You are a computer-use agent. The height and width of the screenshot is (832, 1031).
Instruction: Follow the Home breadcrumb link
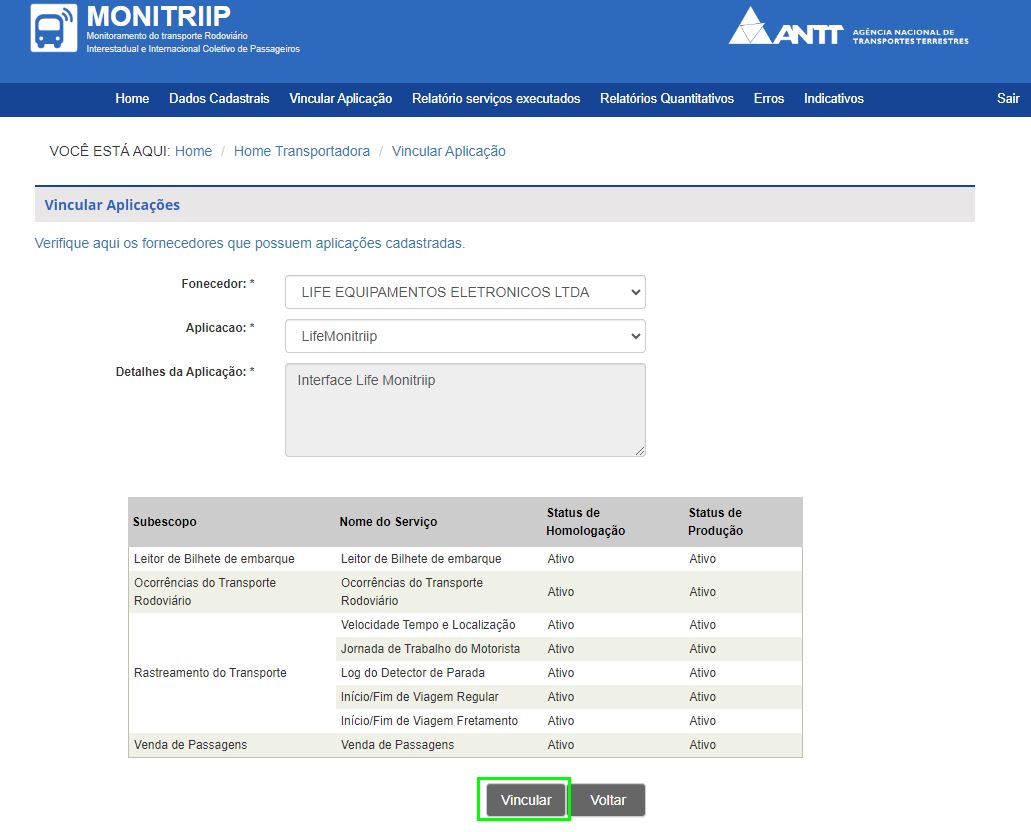pyautogui.click(x=193, y=151)
